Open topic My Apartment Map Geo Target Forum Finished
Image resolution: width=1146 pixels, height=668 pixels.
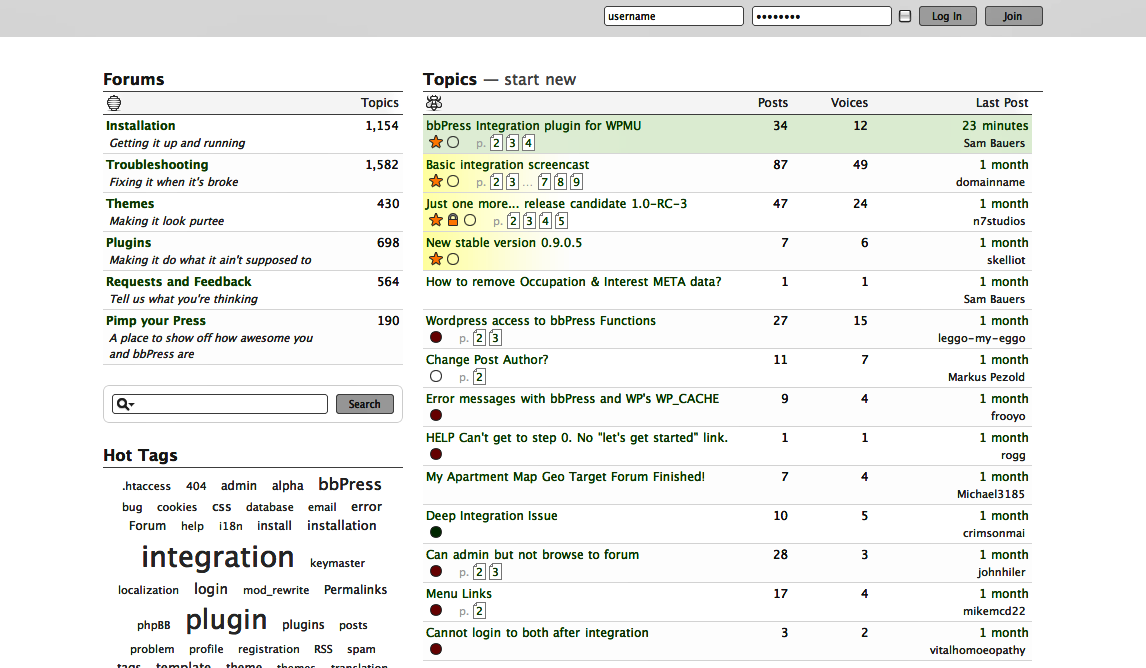point(566,477)
